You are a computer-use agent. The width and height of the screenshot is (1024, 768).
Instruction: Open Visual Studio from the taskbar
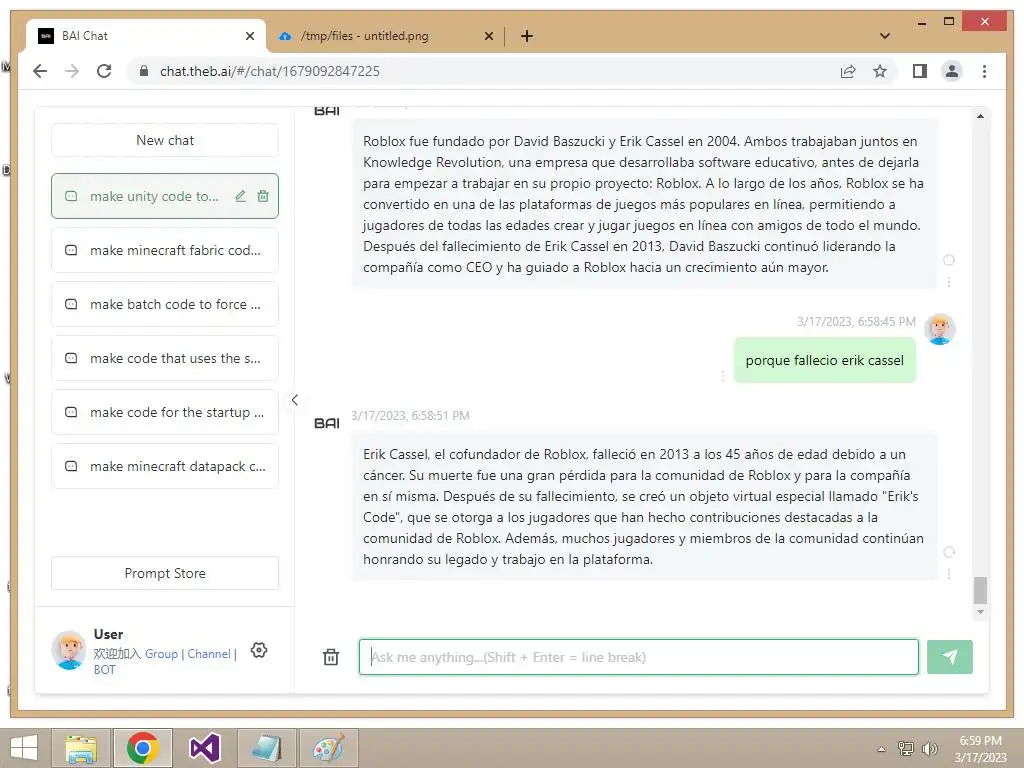click(x=205, y=748)
